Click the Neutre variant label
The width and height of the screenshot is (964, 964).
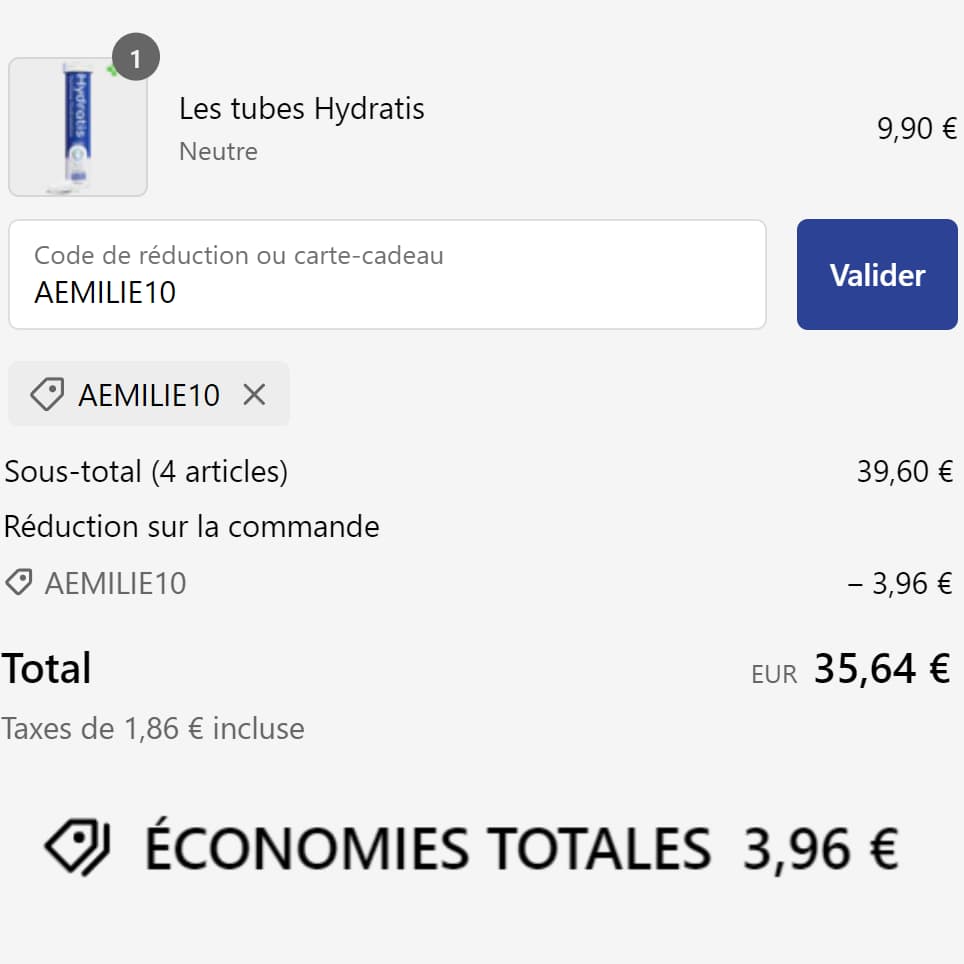[218, 152]
